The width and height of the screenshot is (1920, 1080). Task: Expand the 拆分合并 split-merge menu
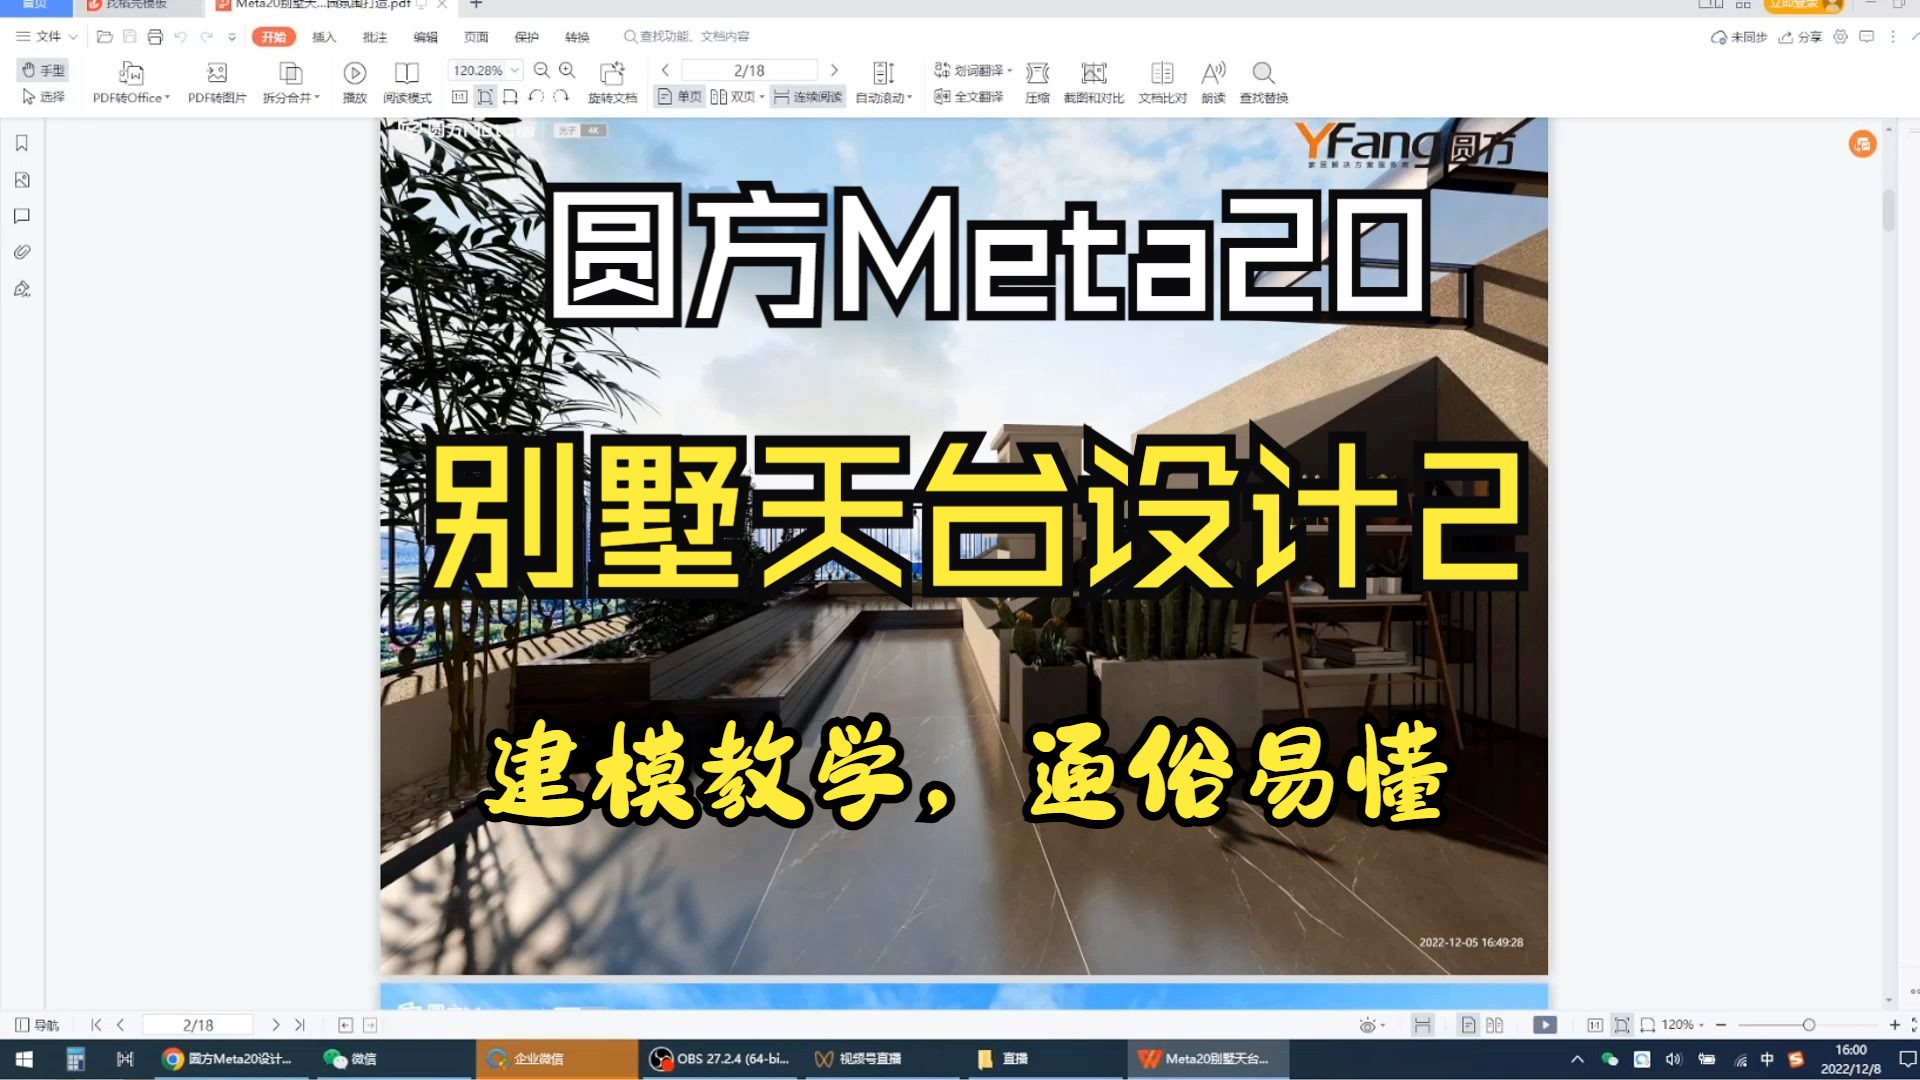(291, 82)
